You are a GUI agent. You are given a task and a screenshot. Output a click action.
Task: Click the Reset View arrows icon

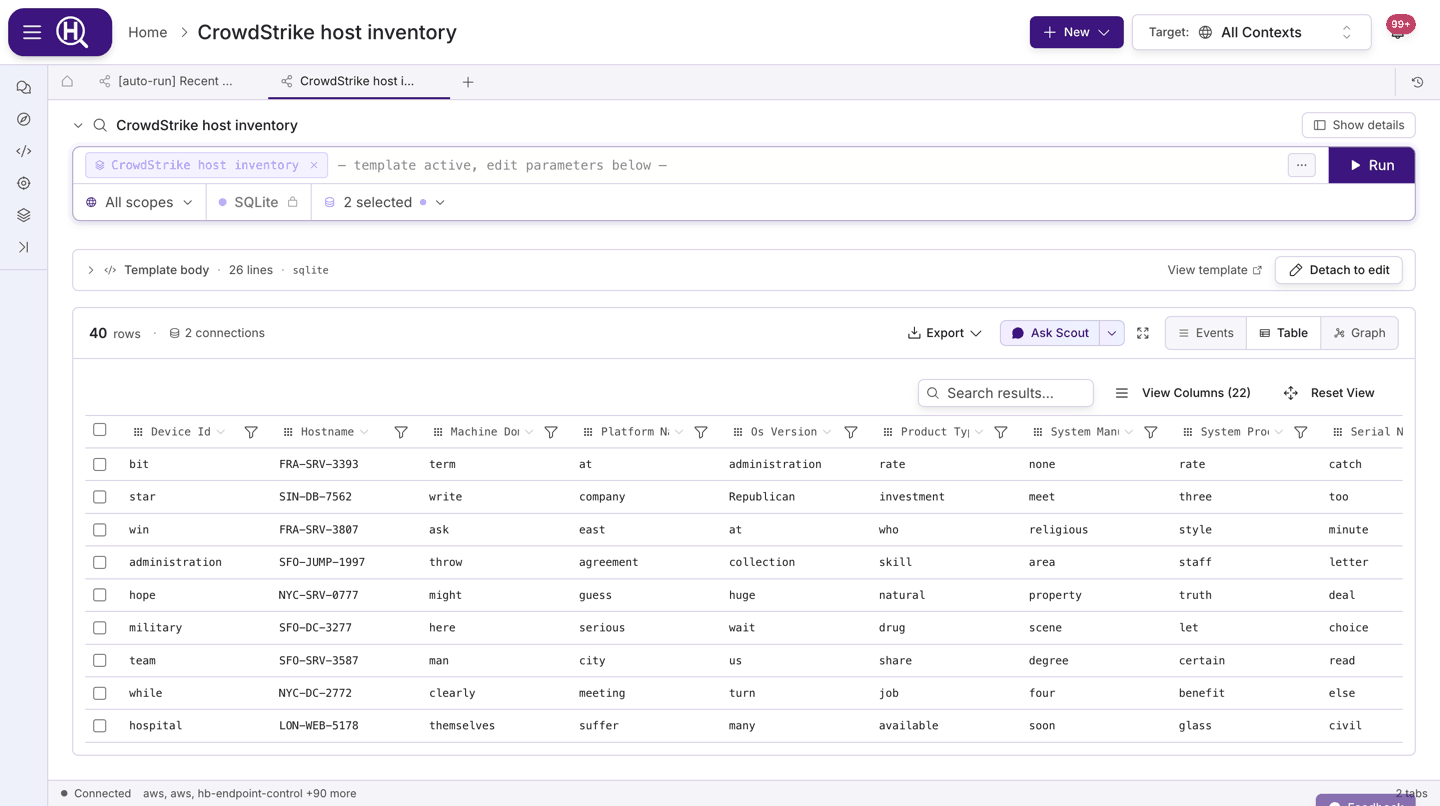pyautogui.click(x=1291, y=393)
